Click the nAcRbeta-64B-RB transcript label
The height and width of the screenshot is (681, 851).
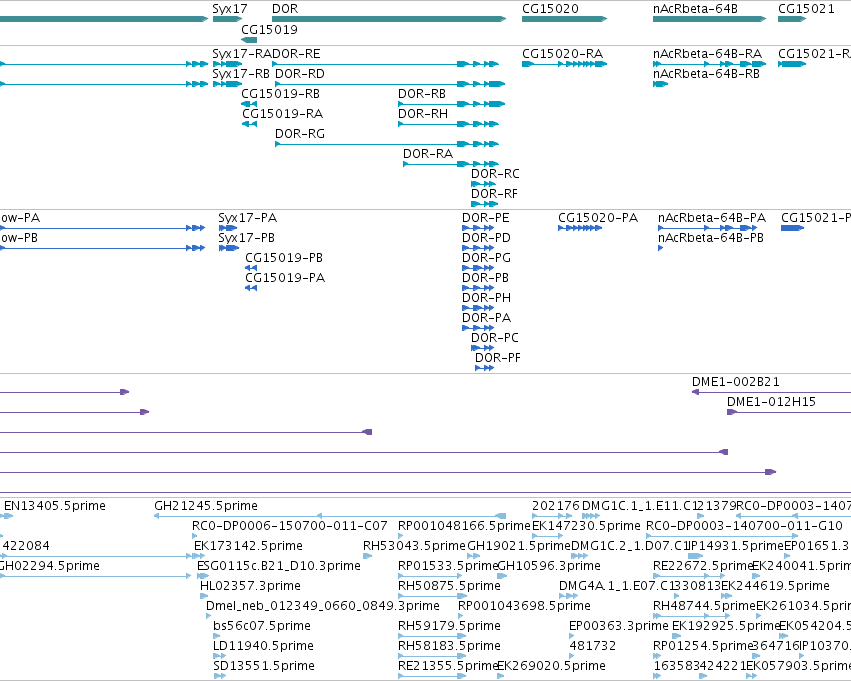coord(706,74)
